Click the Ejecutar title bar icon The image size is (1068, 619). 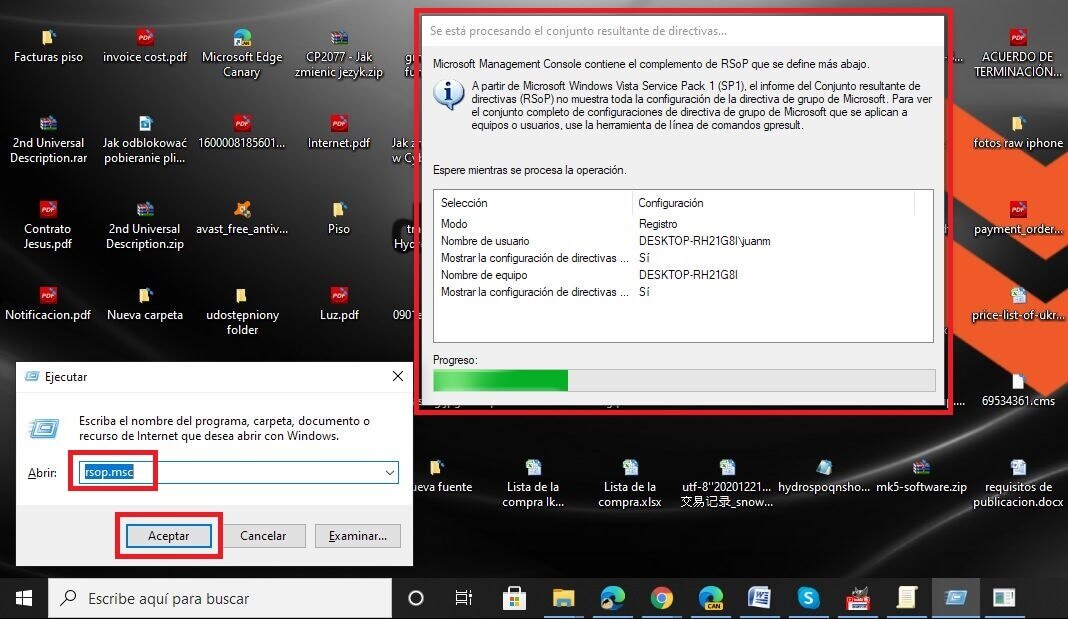(32, 377)
